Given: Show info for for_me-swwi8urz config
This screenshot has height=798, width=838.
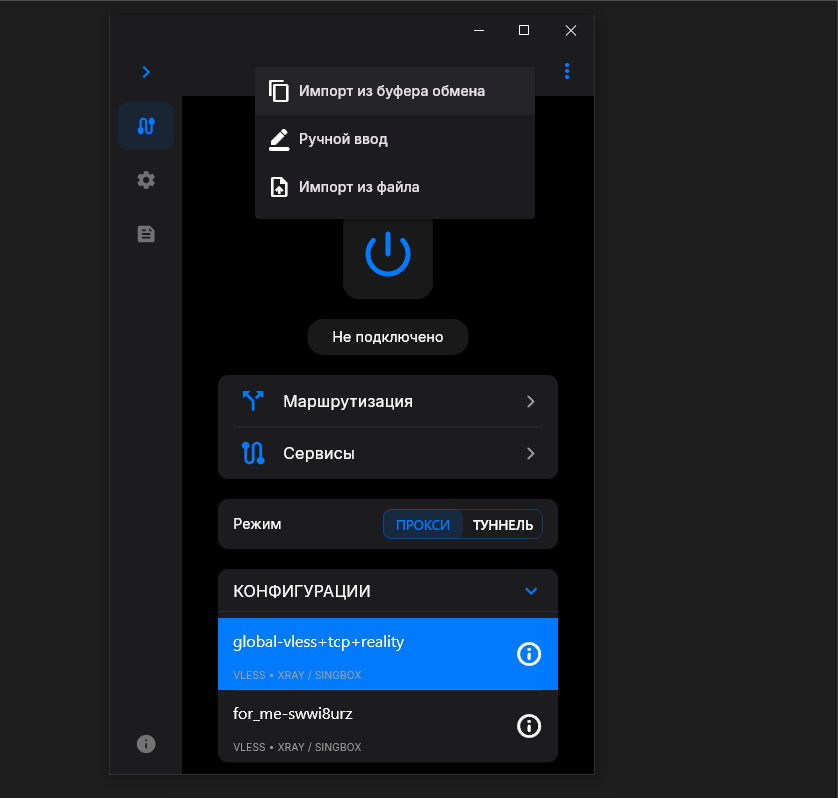Looking at the screenshot, I should 528,726.
